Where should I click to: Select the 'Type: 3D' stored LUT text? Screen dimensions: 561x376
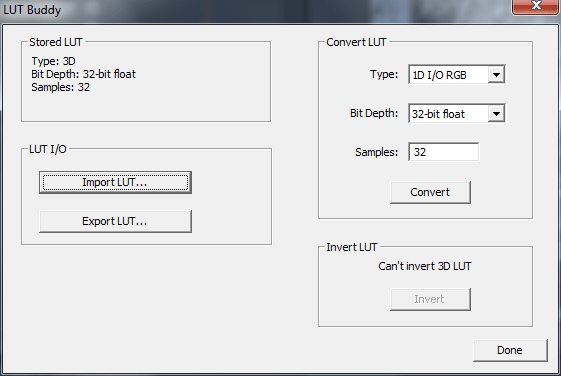tap(53, 61)
